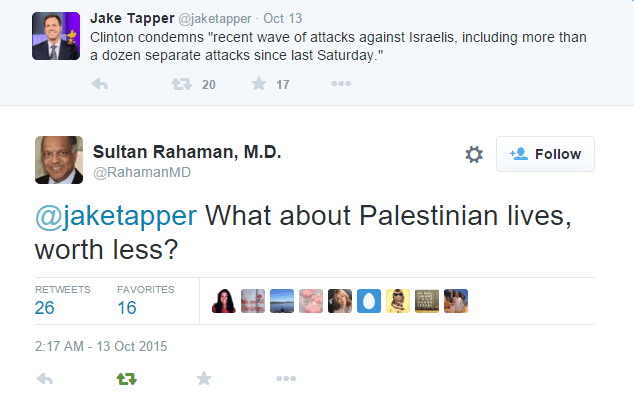Undo retweet on Sultan Rahaman's tweet
Viewport: 634px width, 414px height.
(126, 379)
